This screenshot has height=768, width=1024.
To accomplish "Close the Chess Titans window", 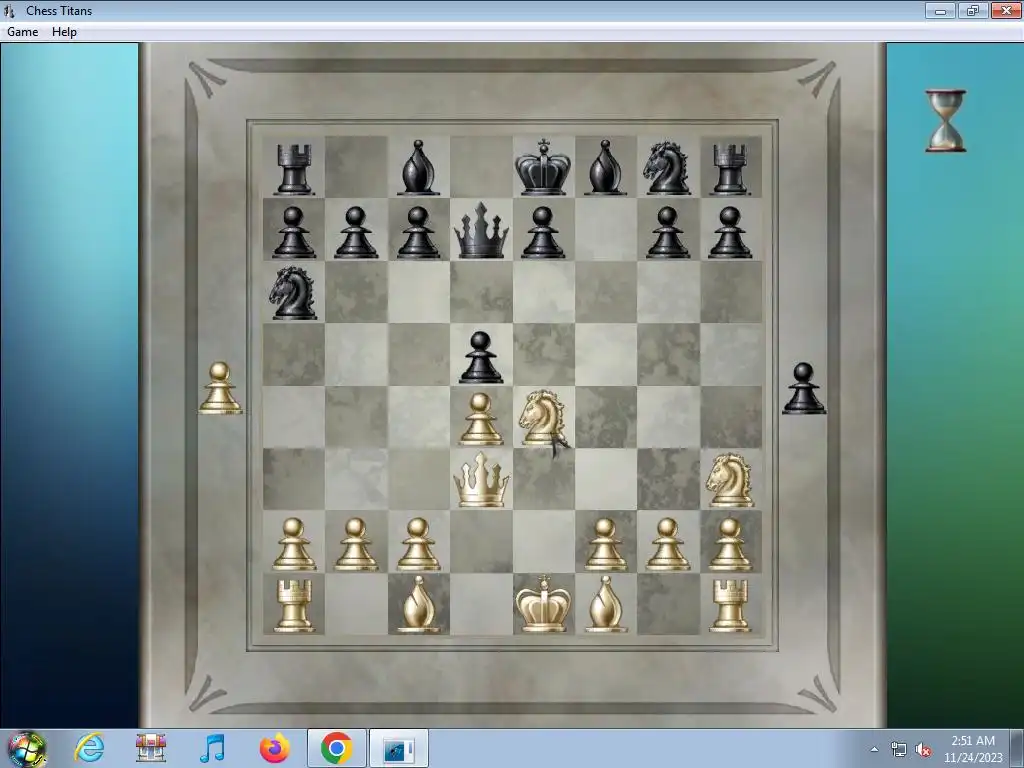I will click(x=1006, y=10).
